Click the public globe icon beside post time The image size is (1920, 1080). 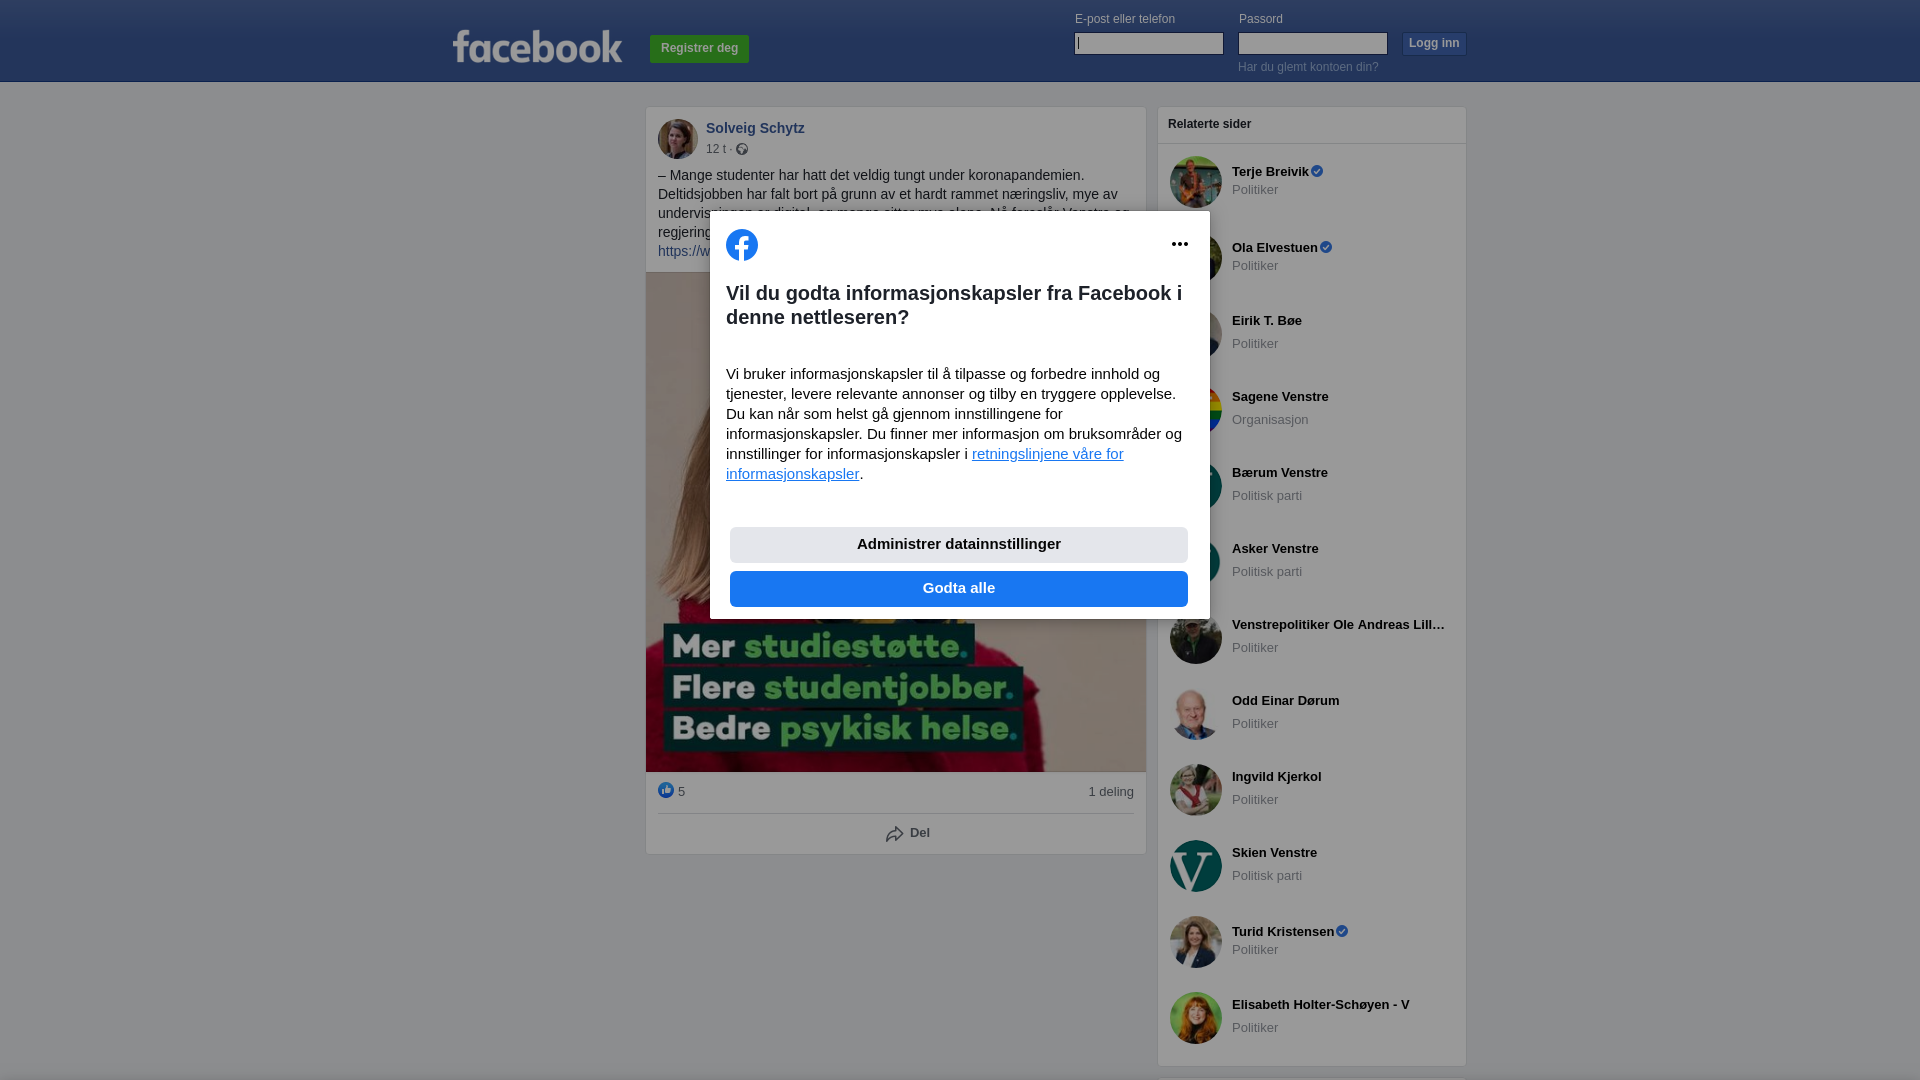742,149
